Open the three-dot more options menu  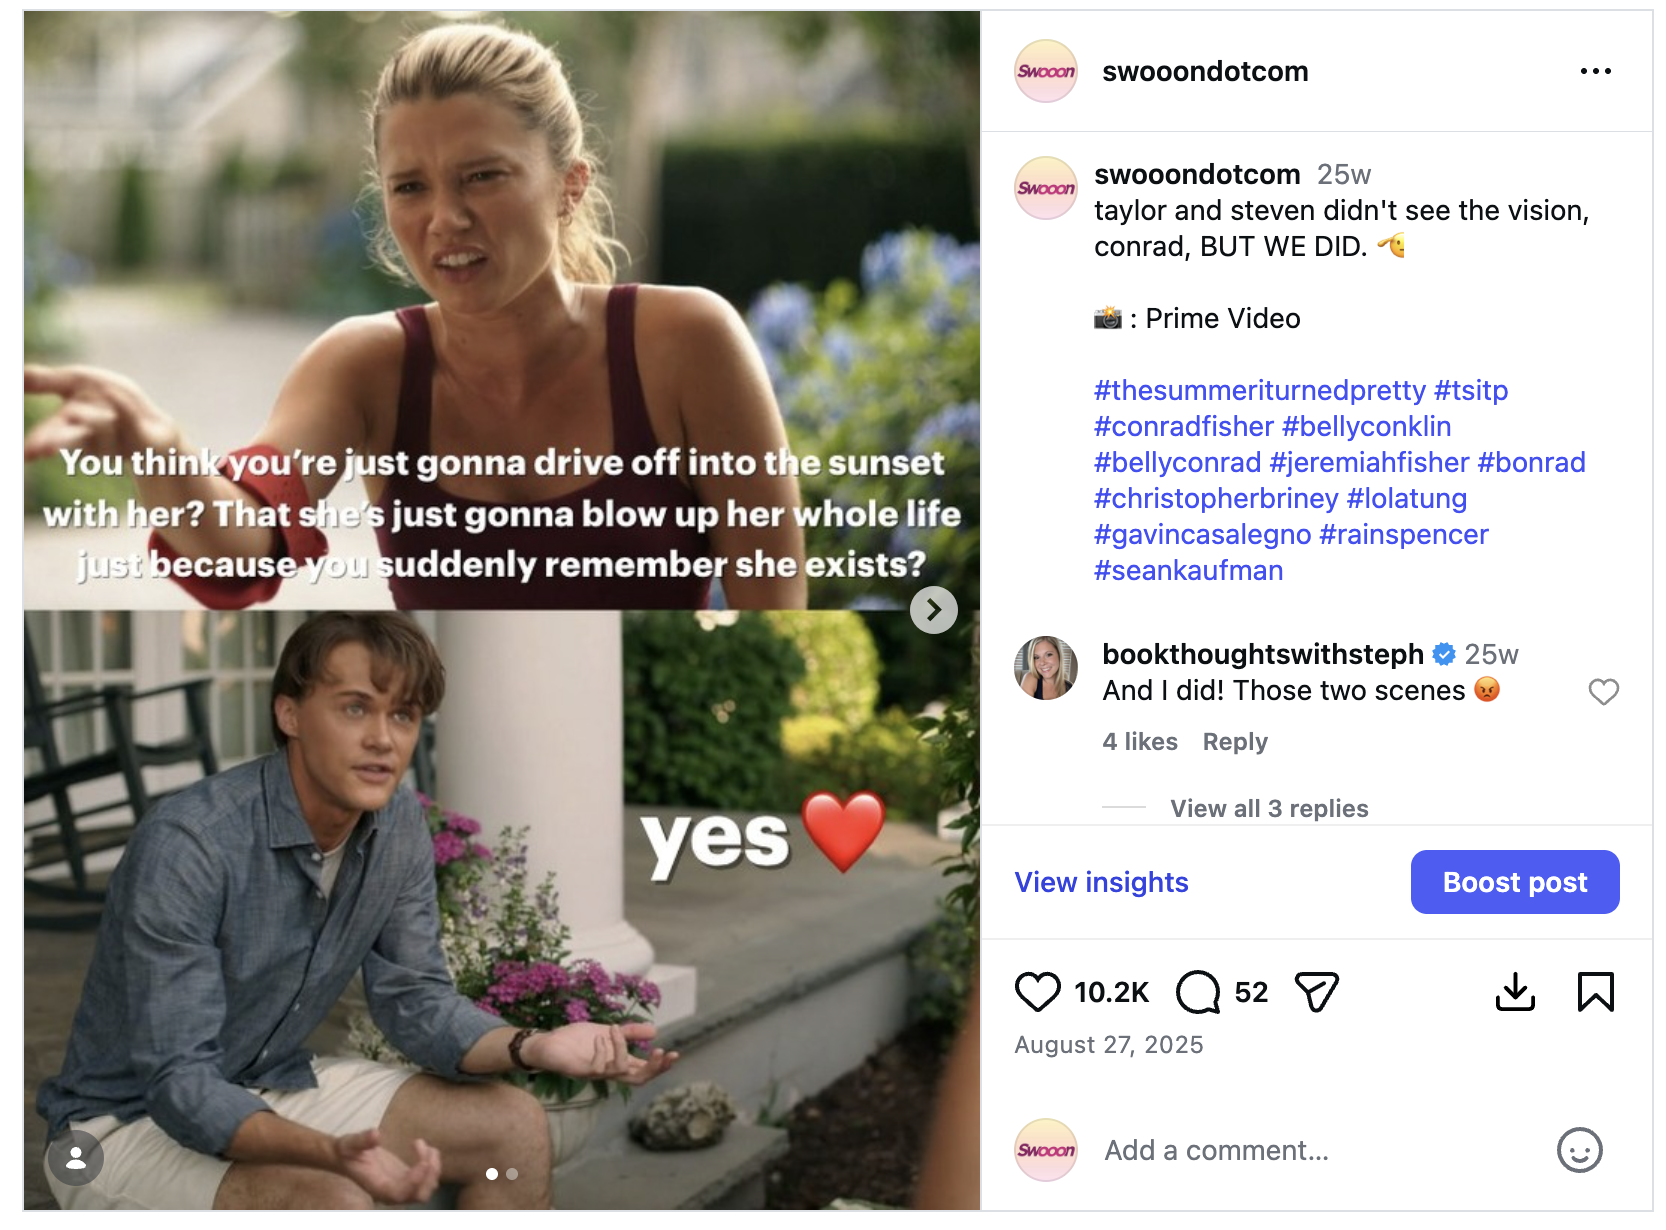[x=1595, y=71]
